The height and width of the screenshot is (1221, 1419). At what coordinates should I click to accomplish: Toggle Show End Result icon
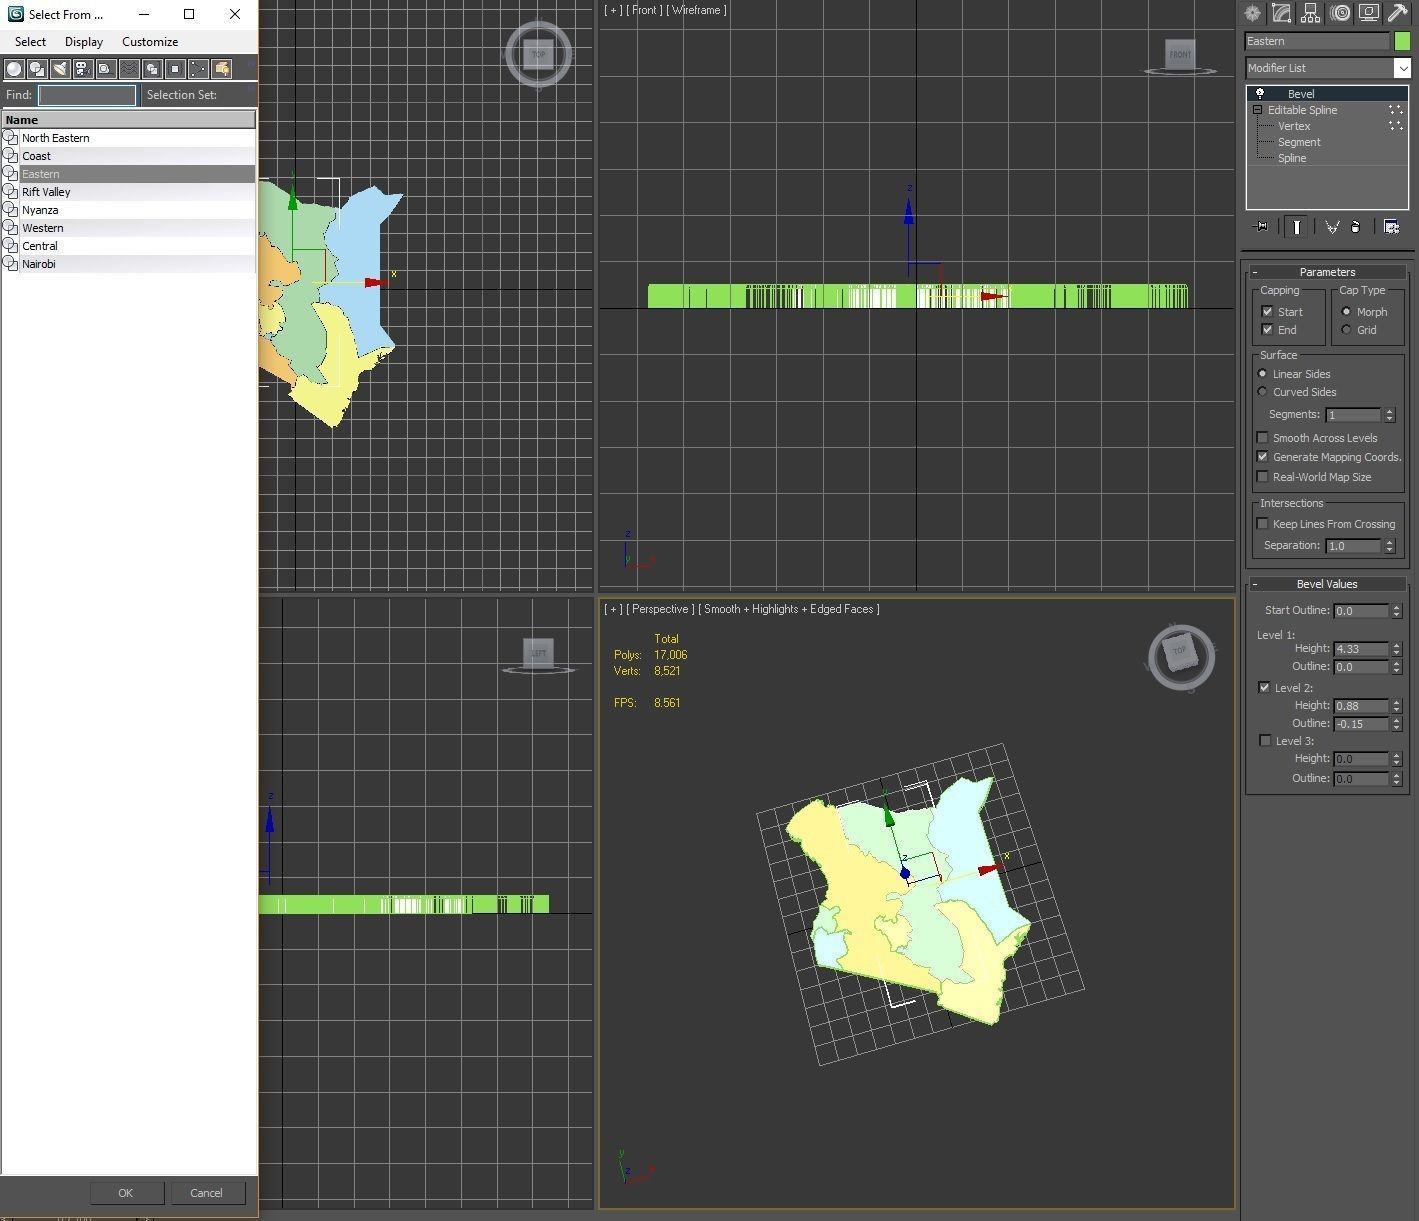[x=1296, y=227]
